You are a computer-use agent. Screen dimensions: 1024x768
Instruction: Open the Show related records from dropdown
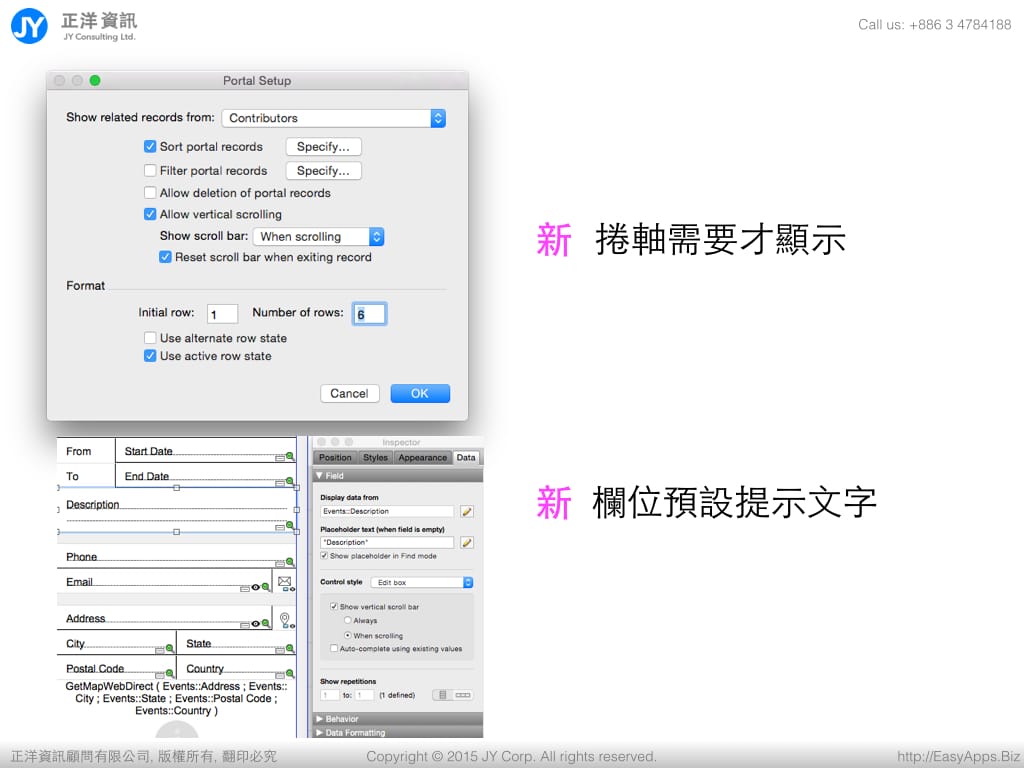[x=333, y=118]
